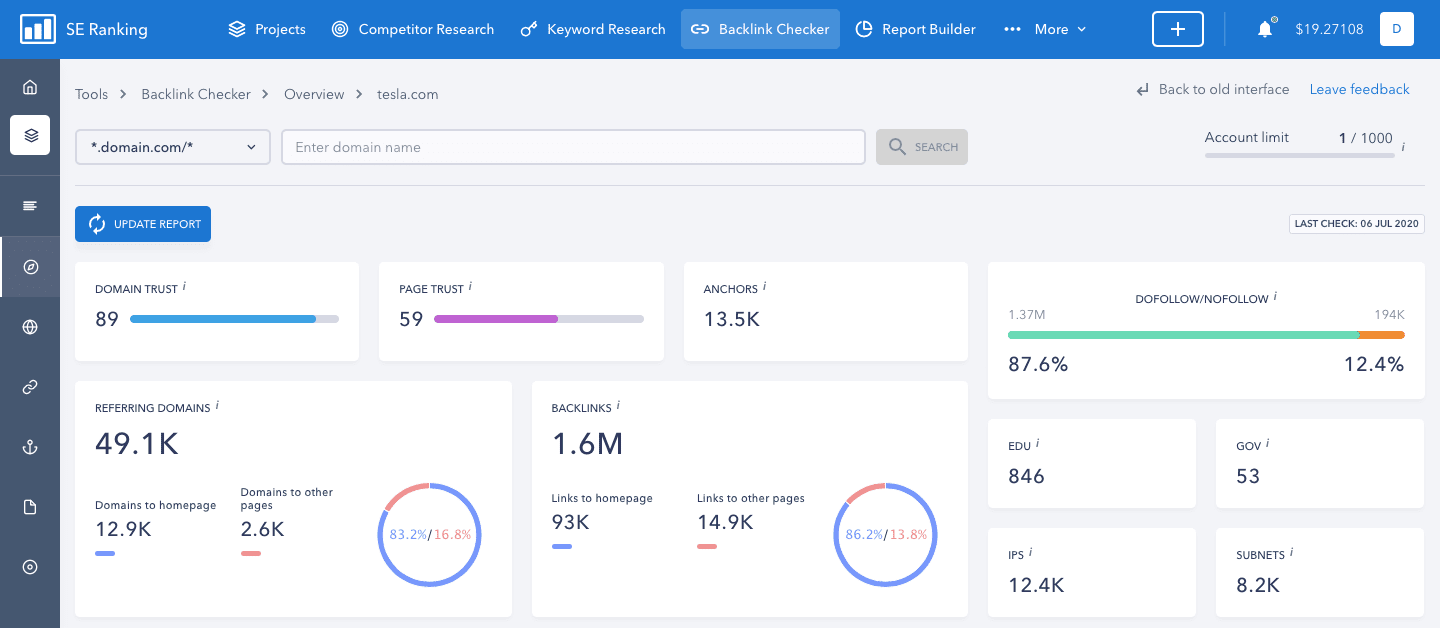Click the 12.4K IPS value
Image resolution: width=1440 pixels, height=628 pixels.
tap(1036, 585)
